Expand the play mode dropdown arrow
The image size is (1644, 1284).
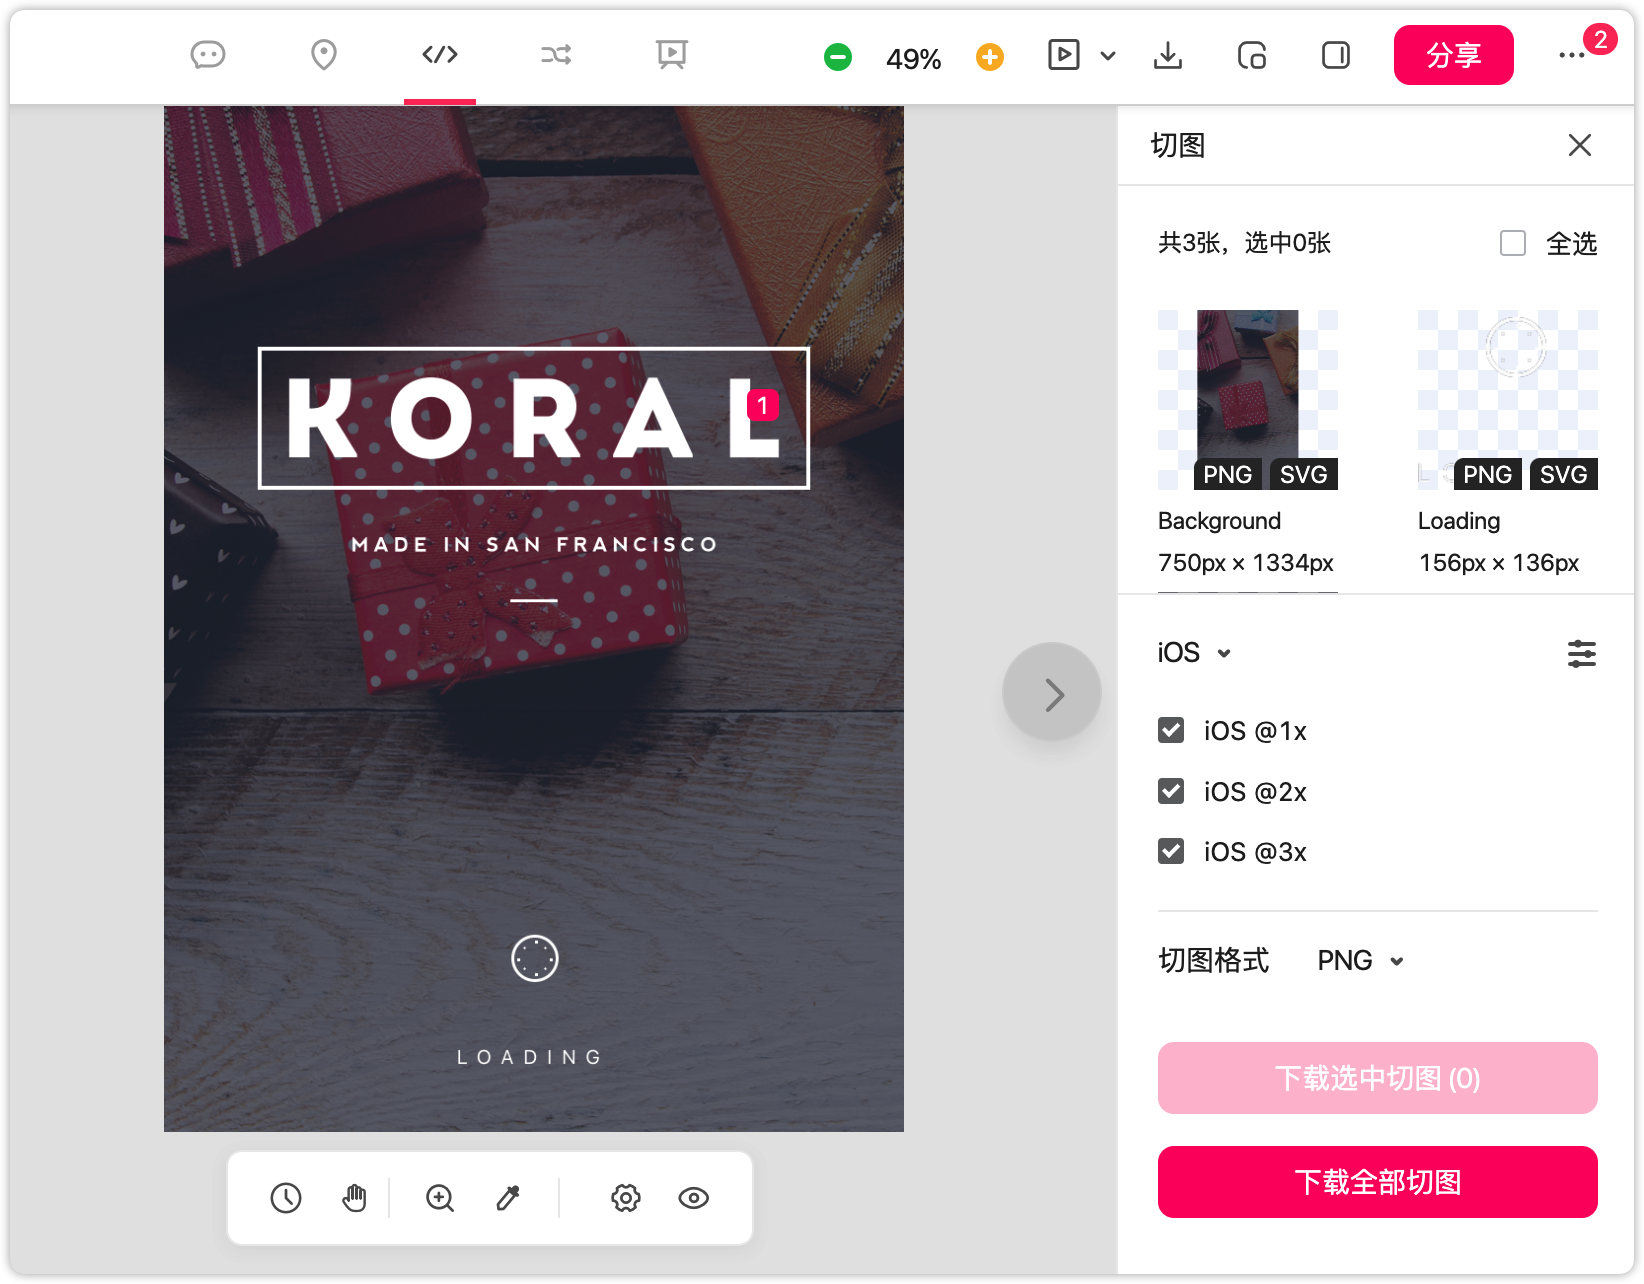click(1108, 56)
